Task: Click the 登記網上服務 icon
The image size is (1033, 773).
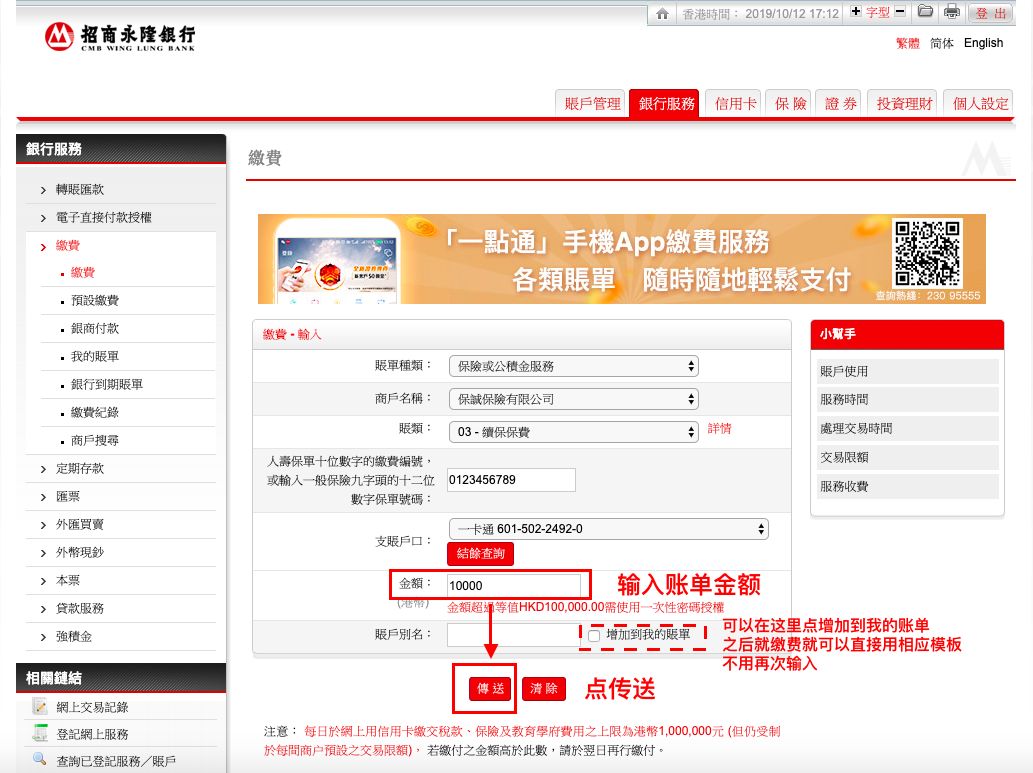Action: 40,733
